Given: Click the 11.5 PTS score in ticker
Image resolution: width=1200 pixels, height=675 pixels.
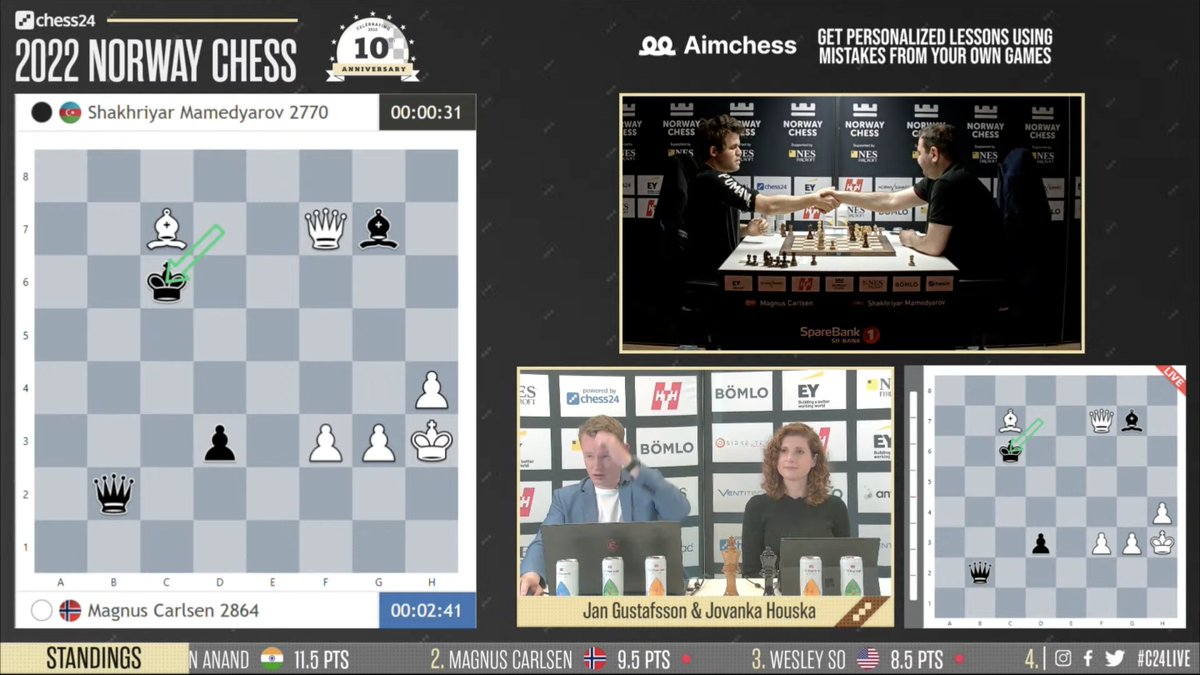Looking at the screenshot, I should click(x=320, y=659).
